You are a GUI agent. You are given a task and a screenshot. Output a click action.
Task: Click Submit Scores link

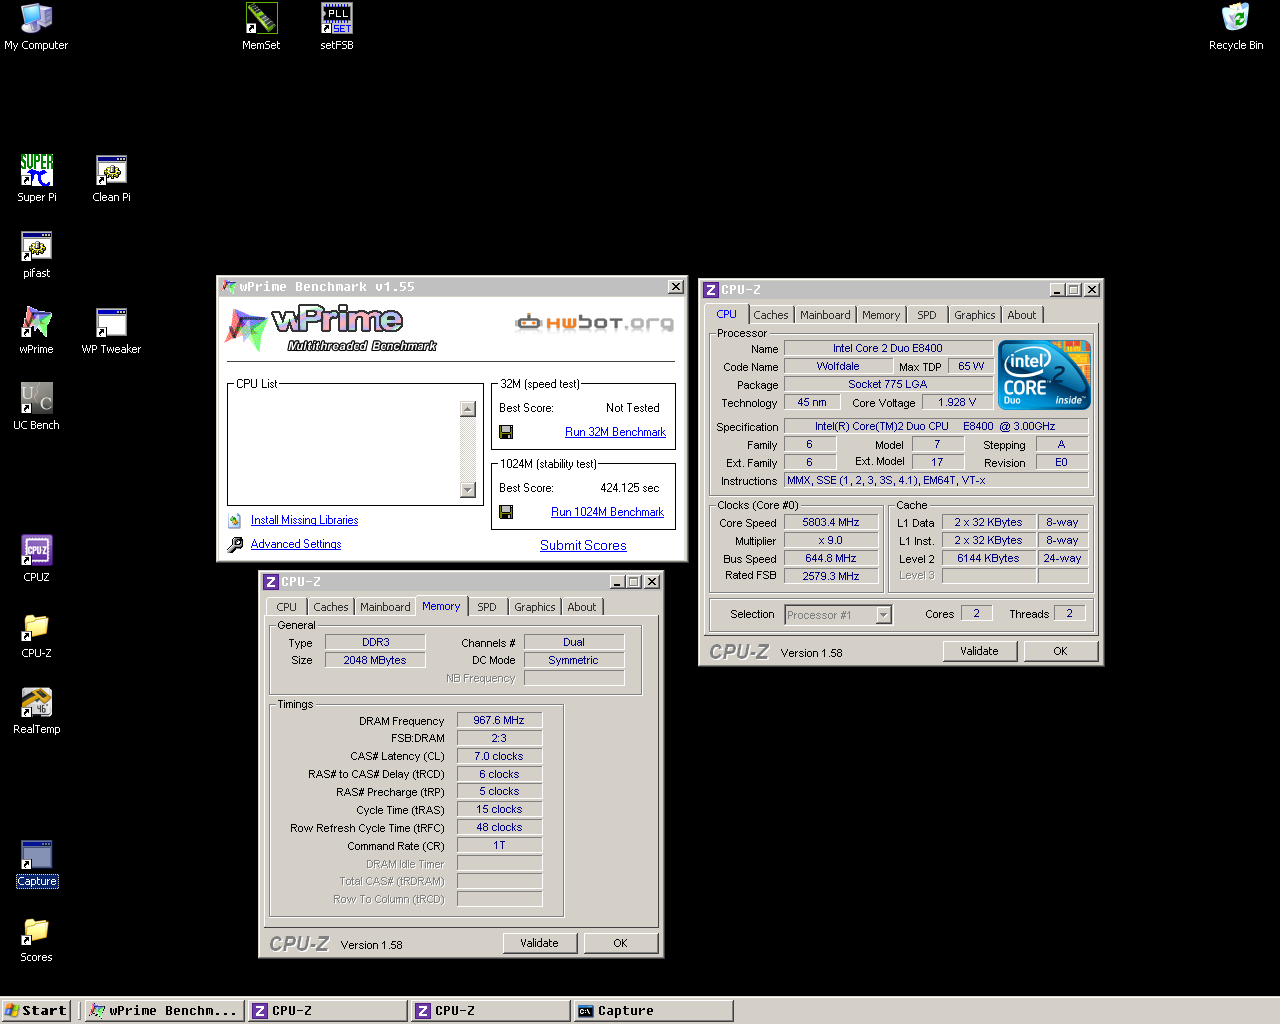click(583, 545)
